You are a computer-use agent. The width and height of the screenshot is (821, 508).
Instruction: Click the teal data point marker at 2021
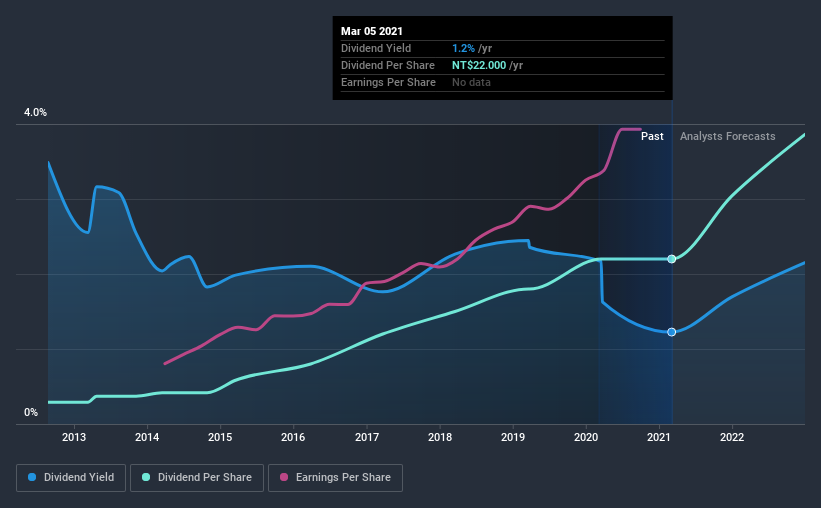(x=671, y=259)
